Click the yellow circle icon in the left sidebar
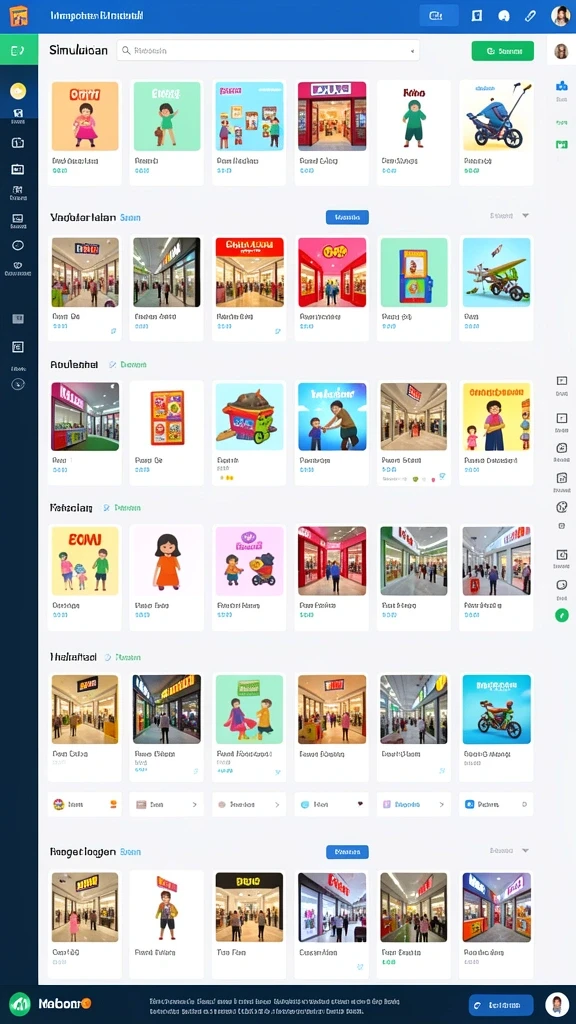The image size is (576, 1024). (18, 91)
